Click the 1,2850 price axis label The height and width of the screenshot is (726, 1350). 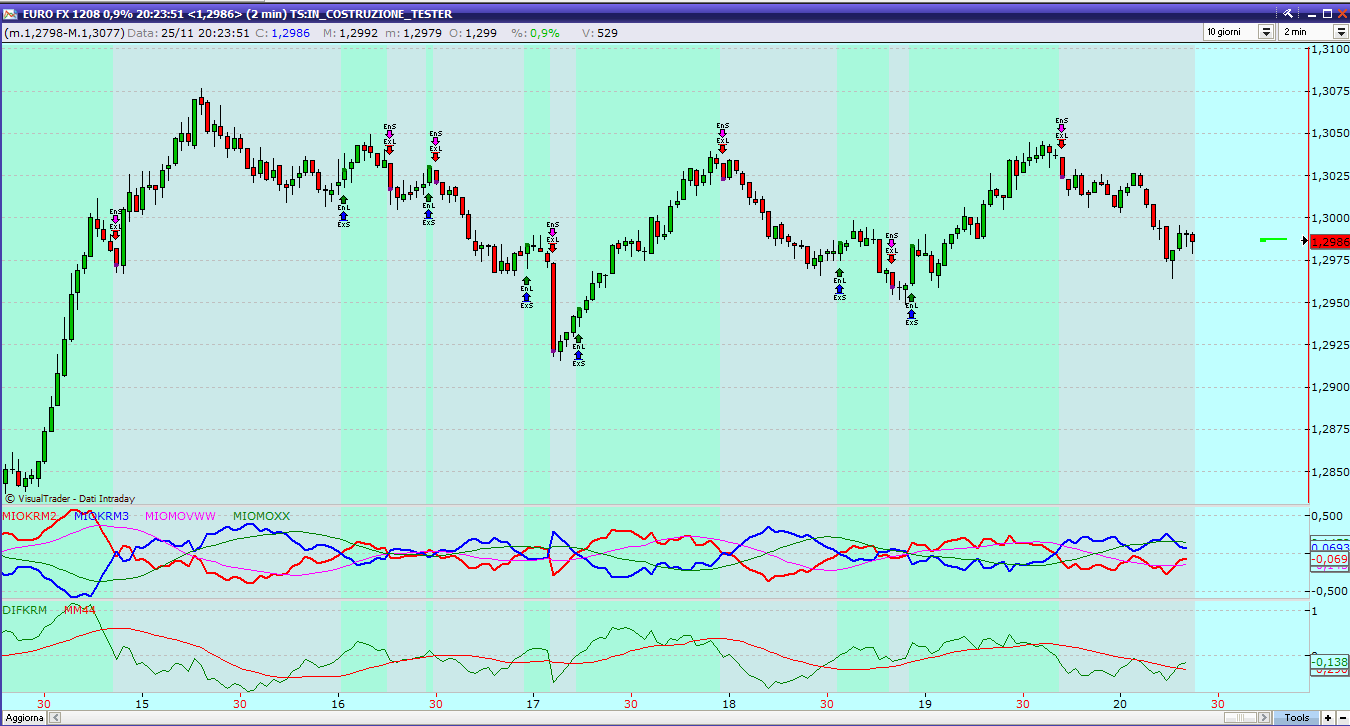[x=1329, y=471]
